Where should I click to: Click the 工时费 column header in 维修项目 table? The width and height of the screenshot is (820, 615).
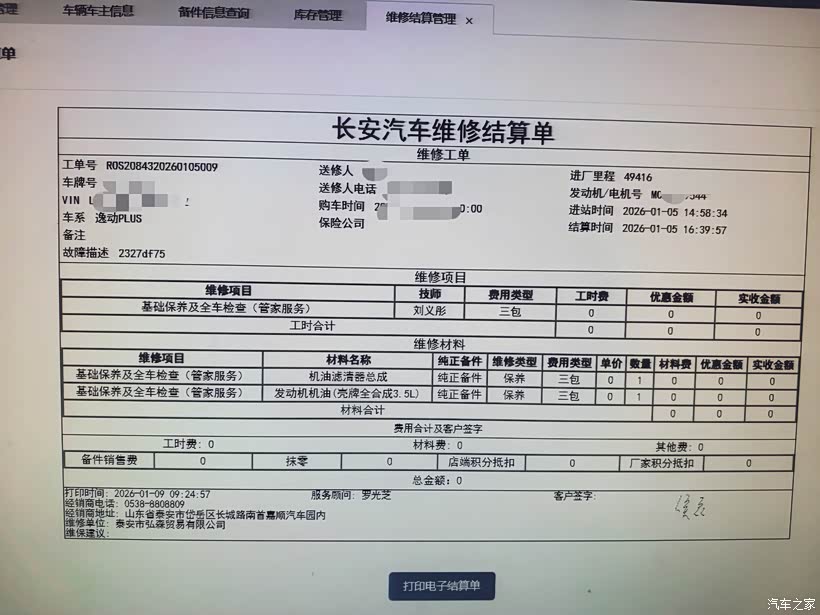coord(591,296)
